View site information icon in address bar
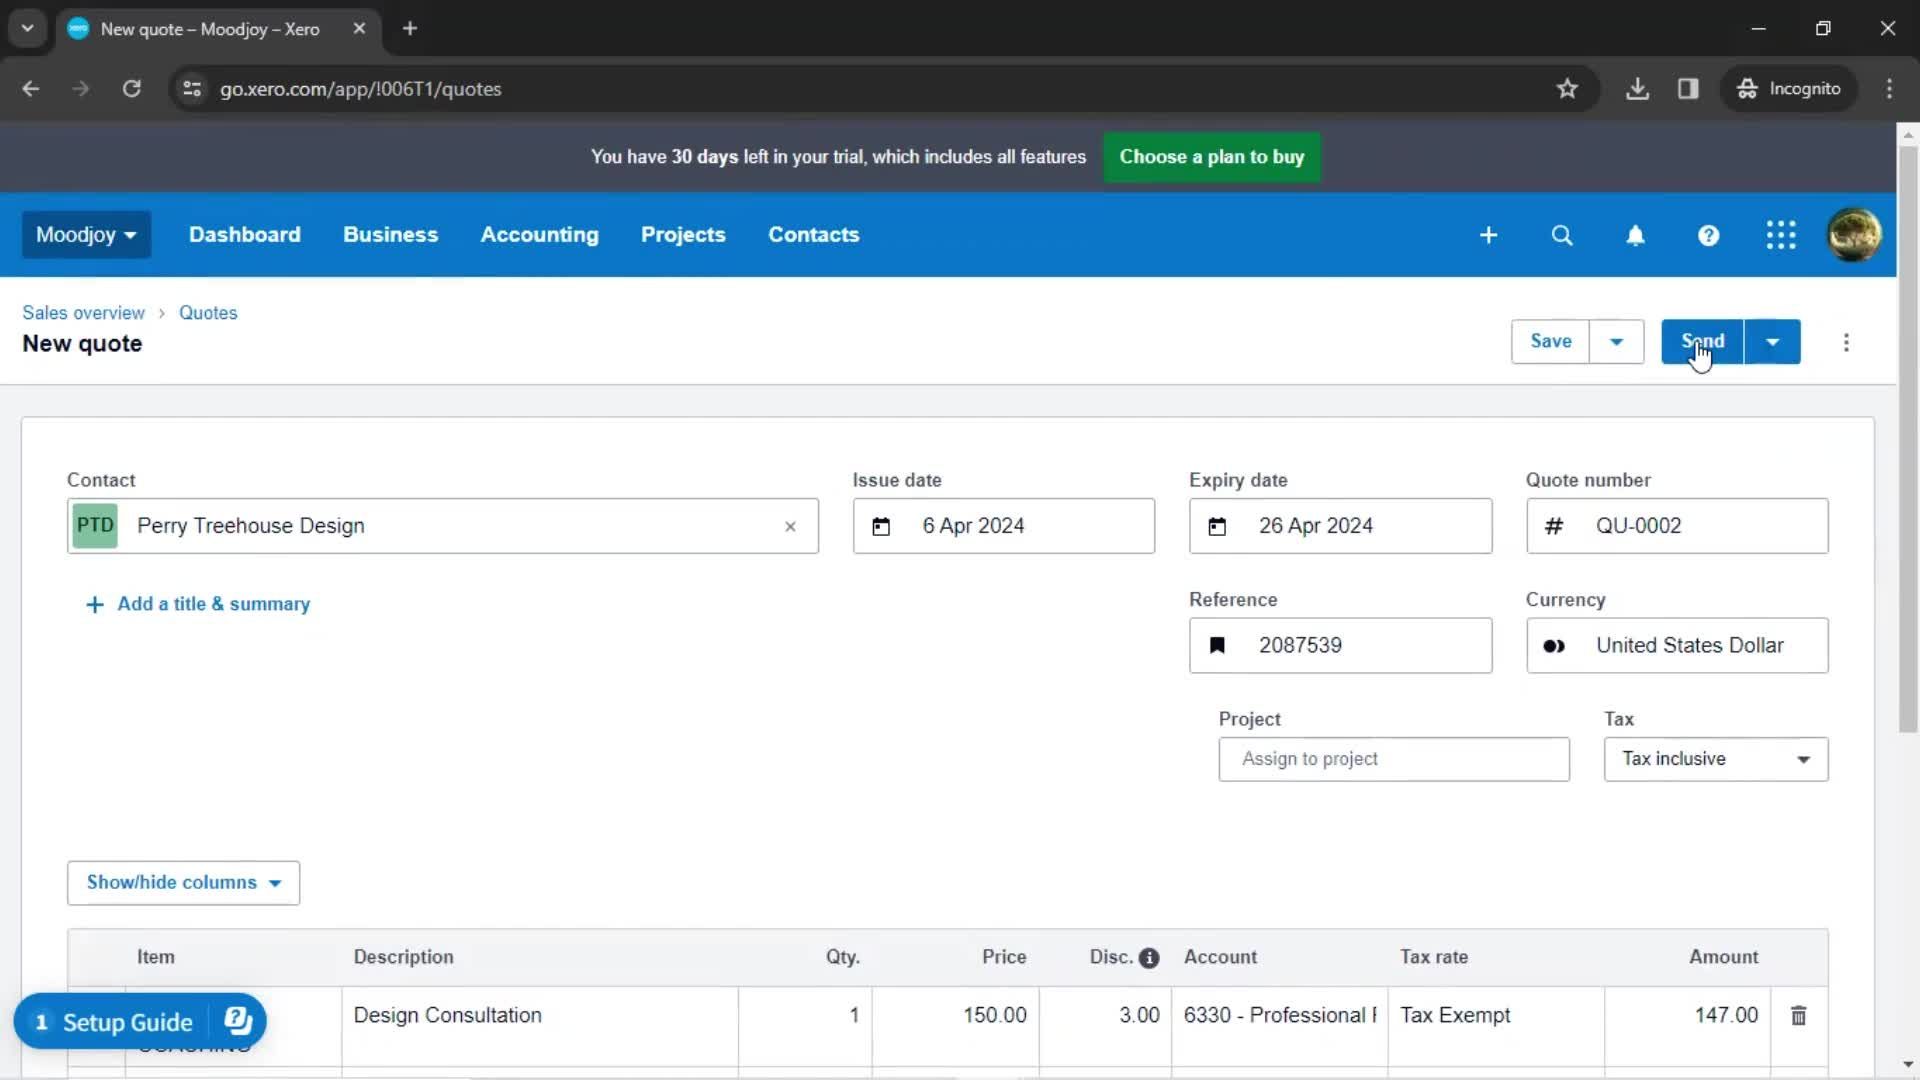This screenshot has width=1920, height=1080. click(192, 89)
